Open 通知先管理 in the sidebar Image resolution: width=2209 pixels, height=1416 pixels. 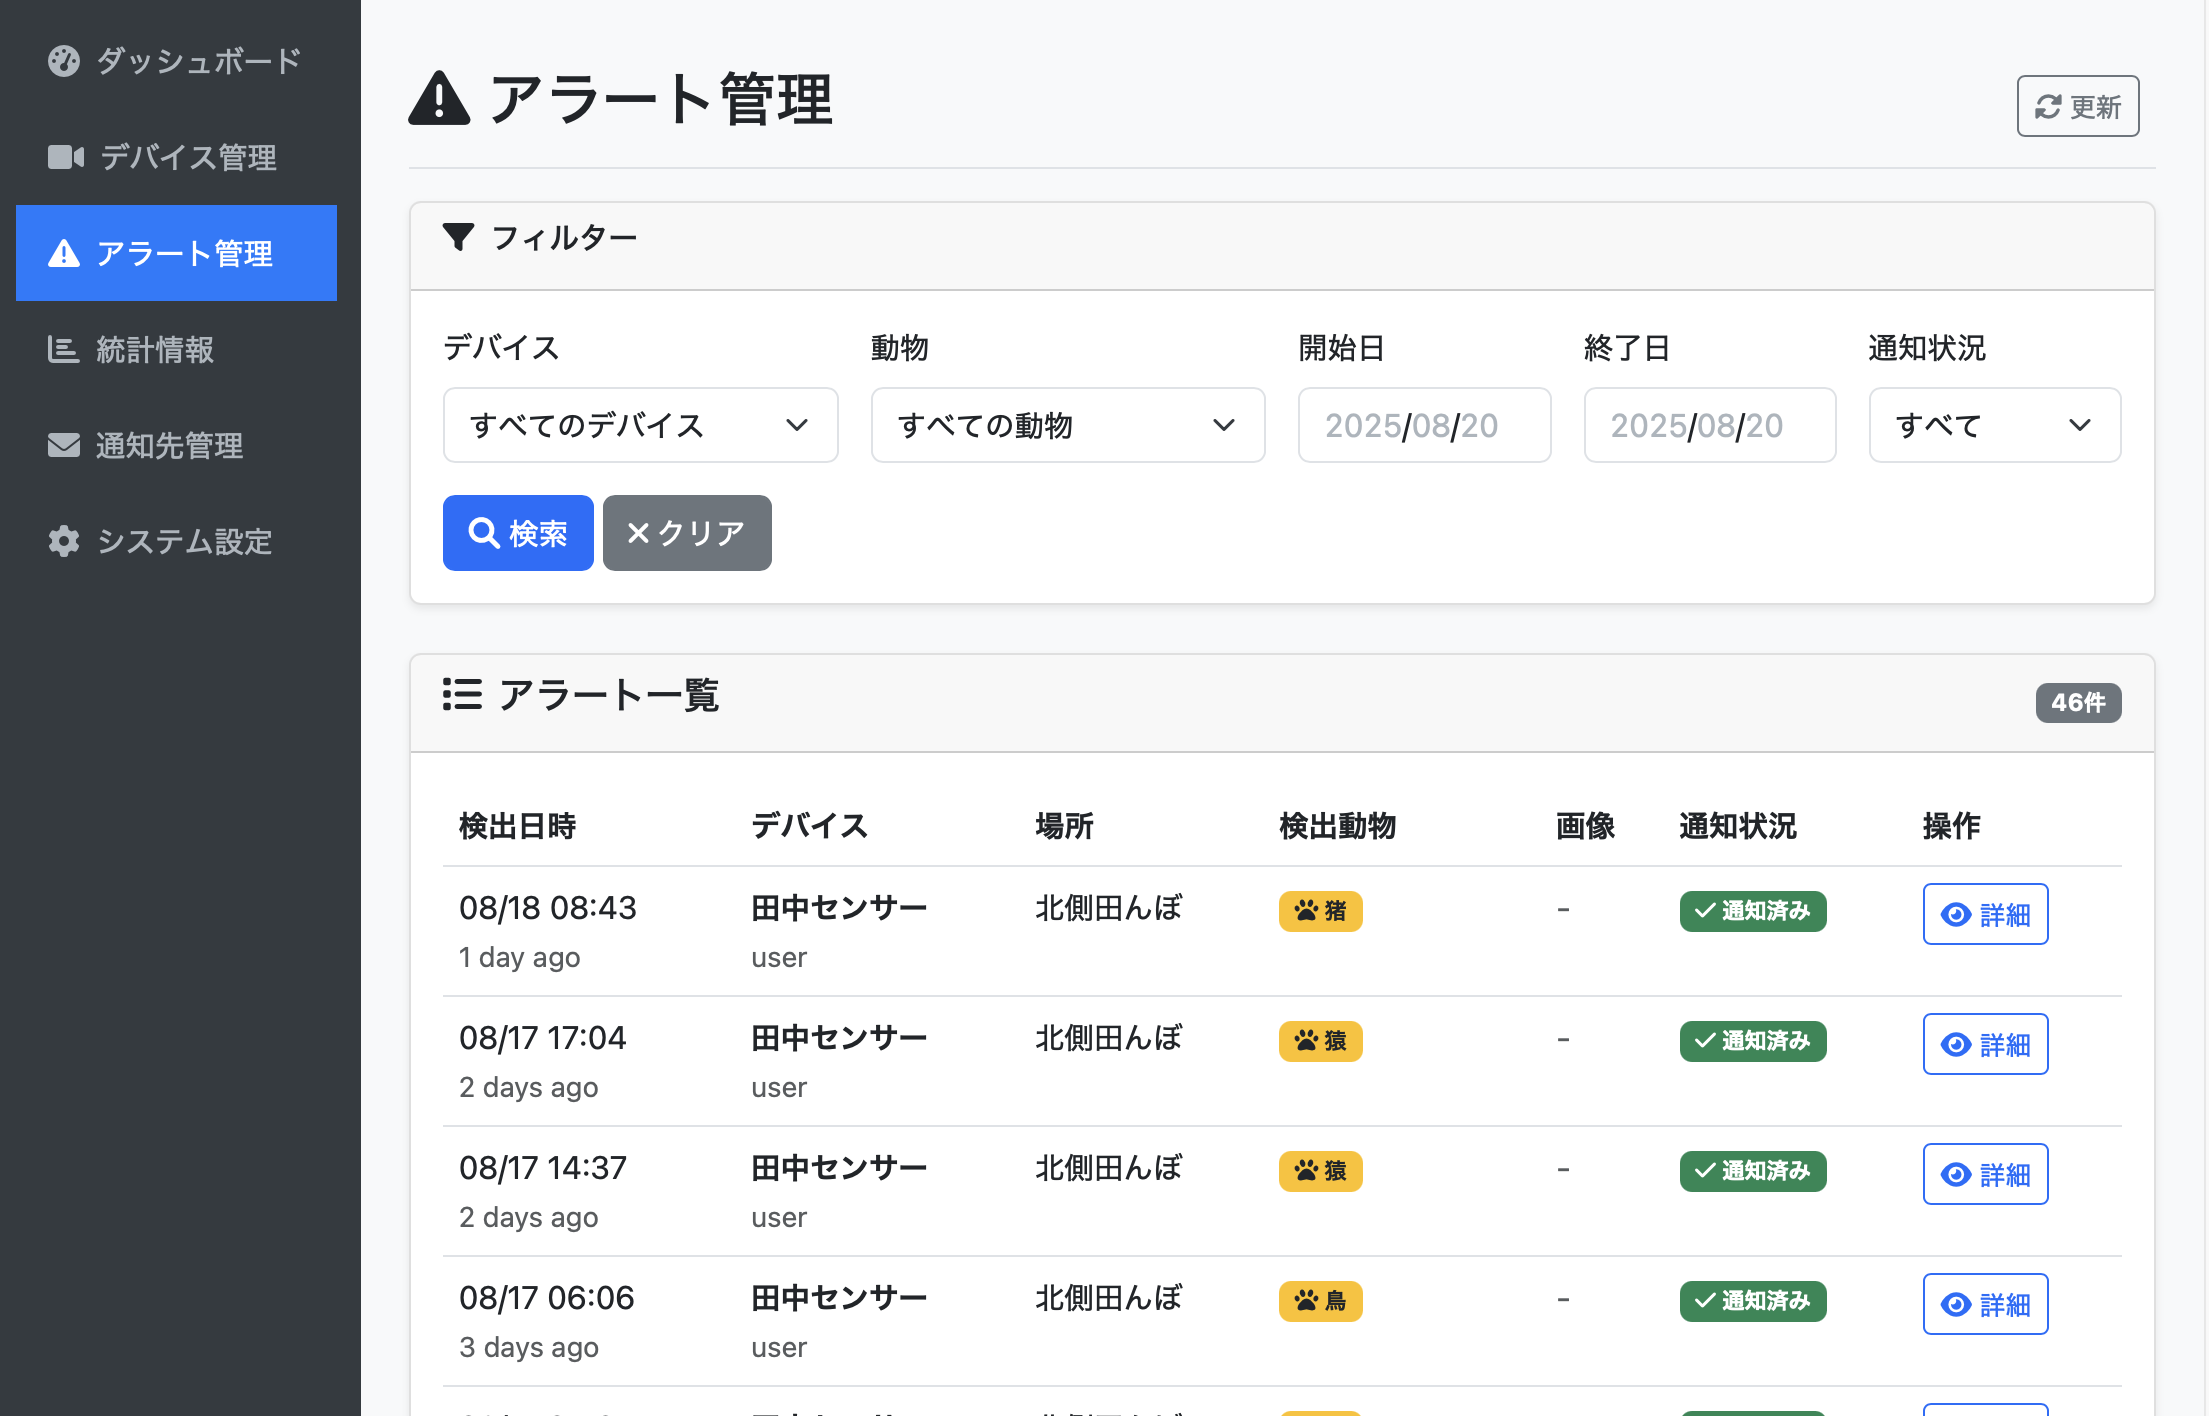176,445
